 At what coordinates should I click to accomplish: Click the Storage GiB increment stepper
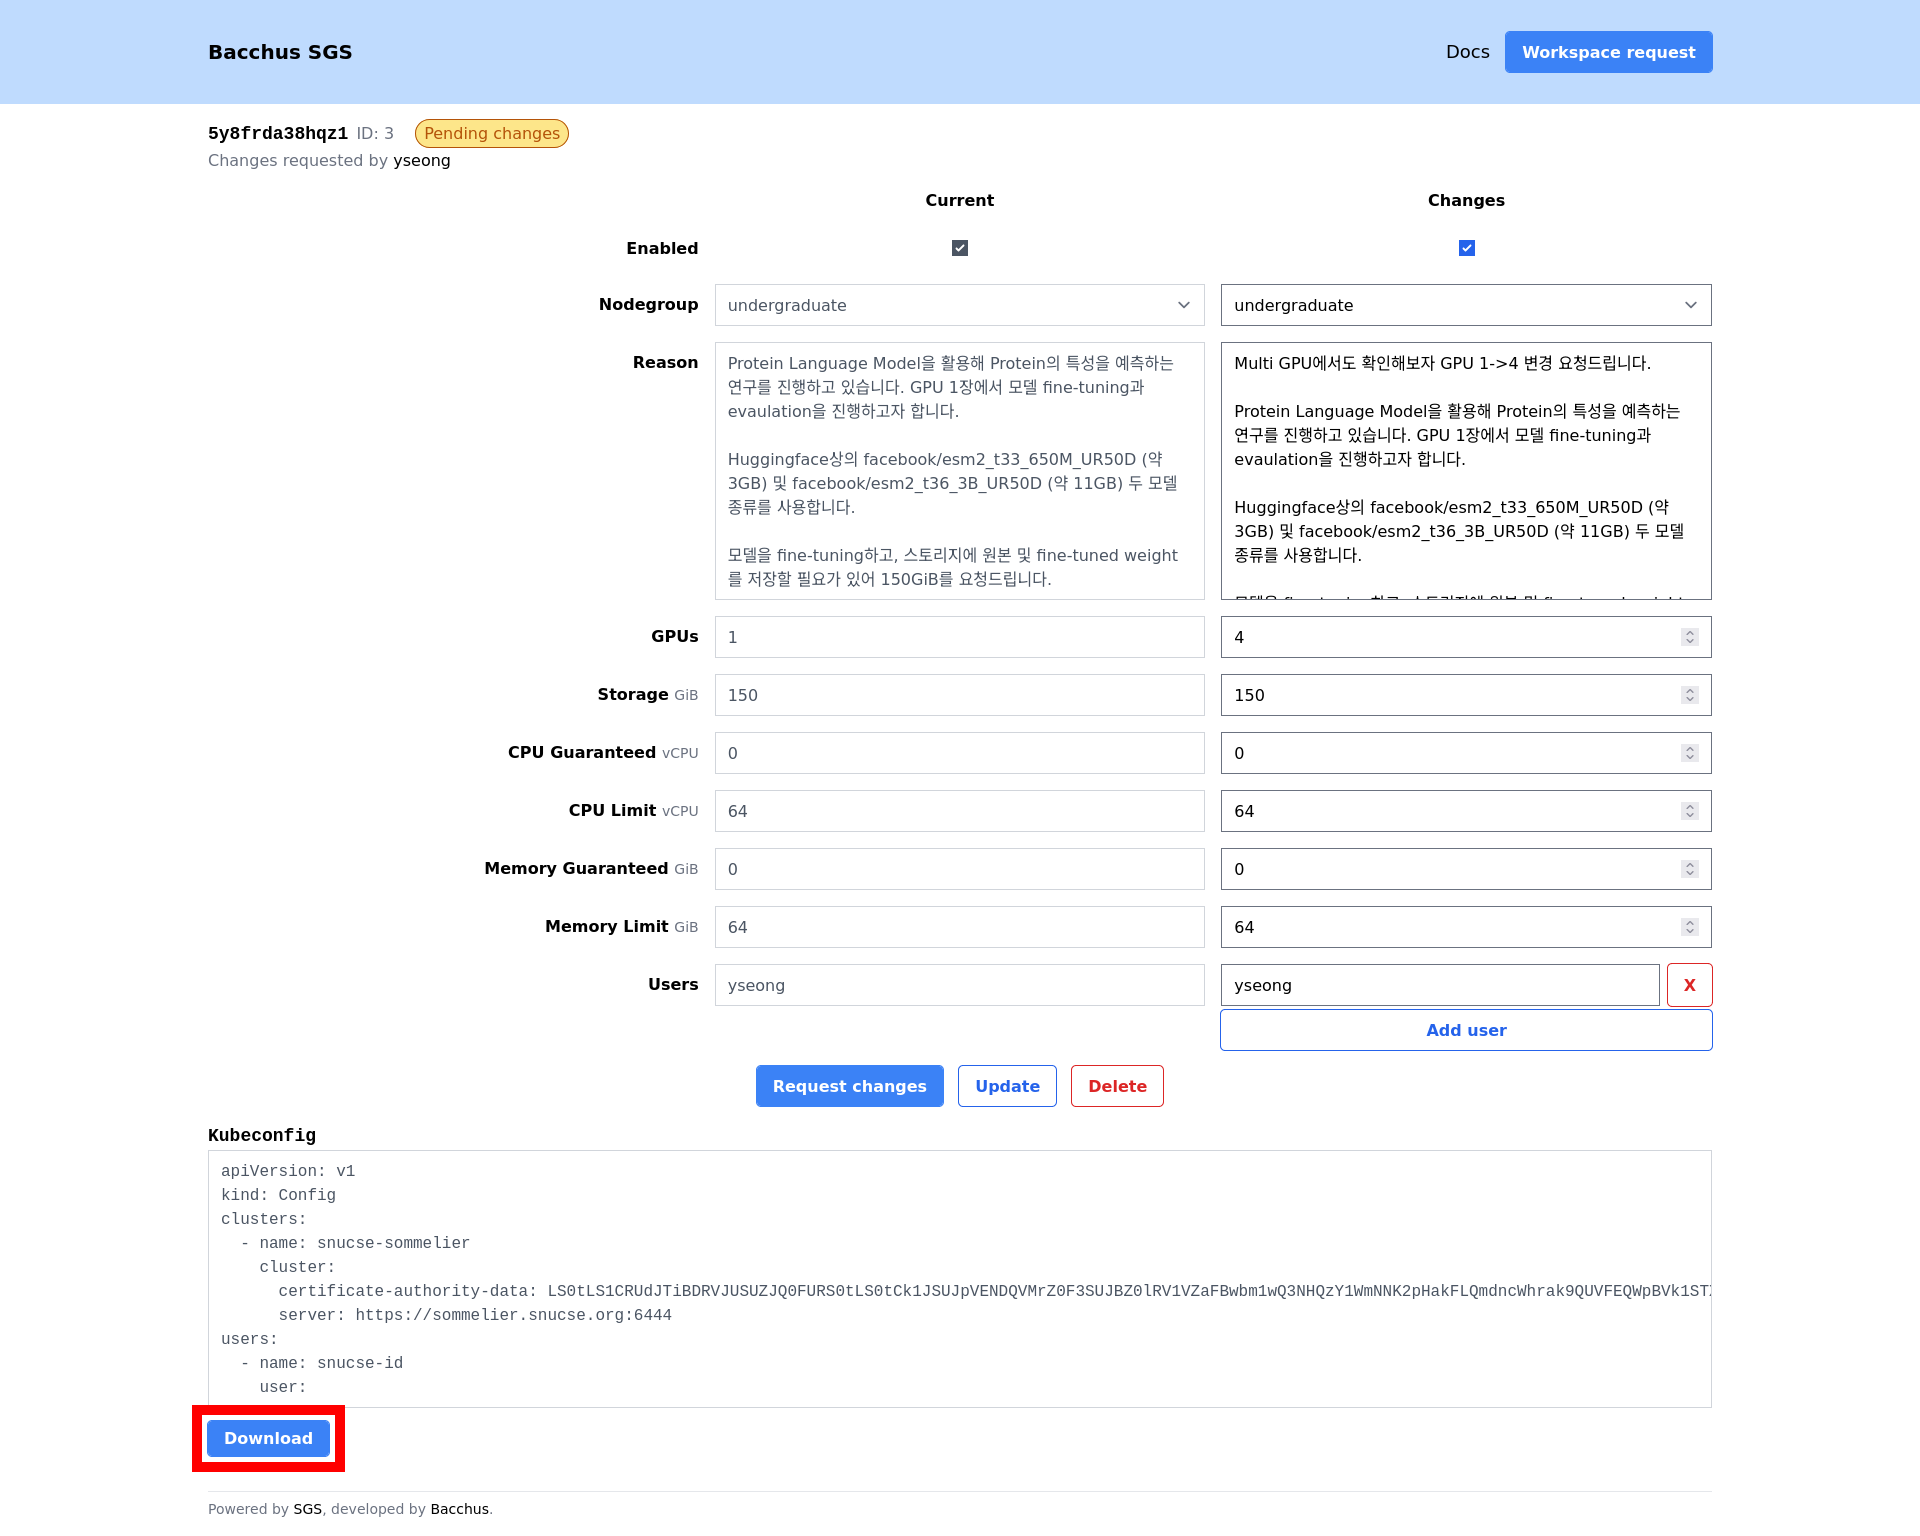1690,690
